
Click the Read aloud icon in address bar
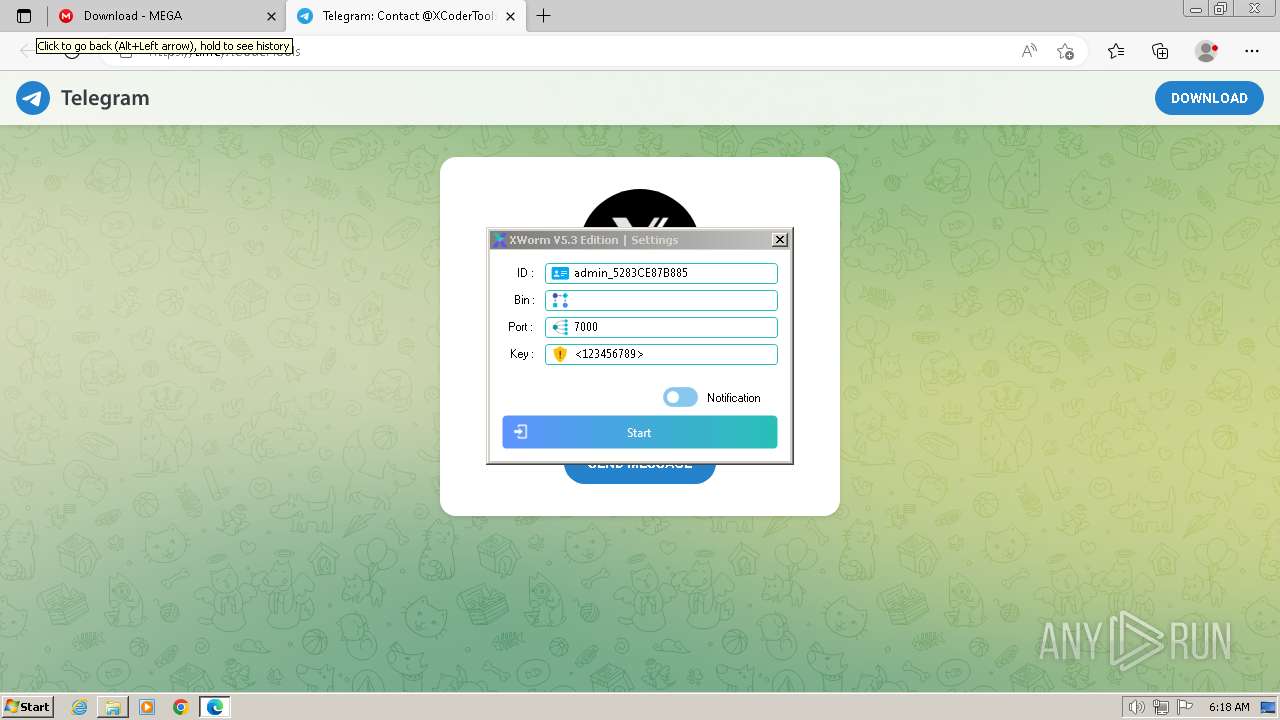(1029, 51)
